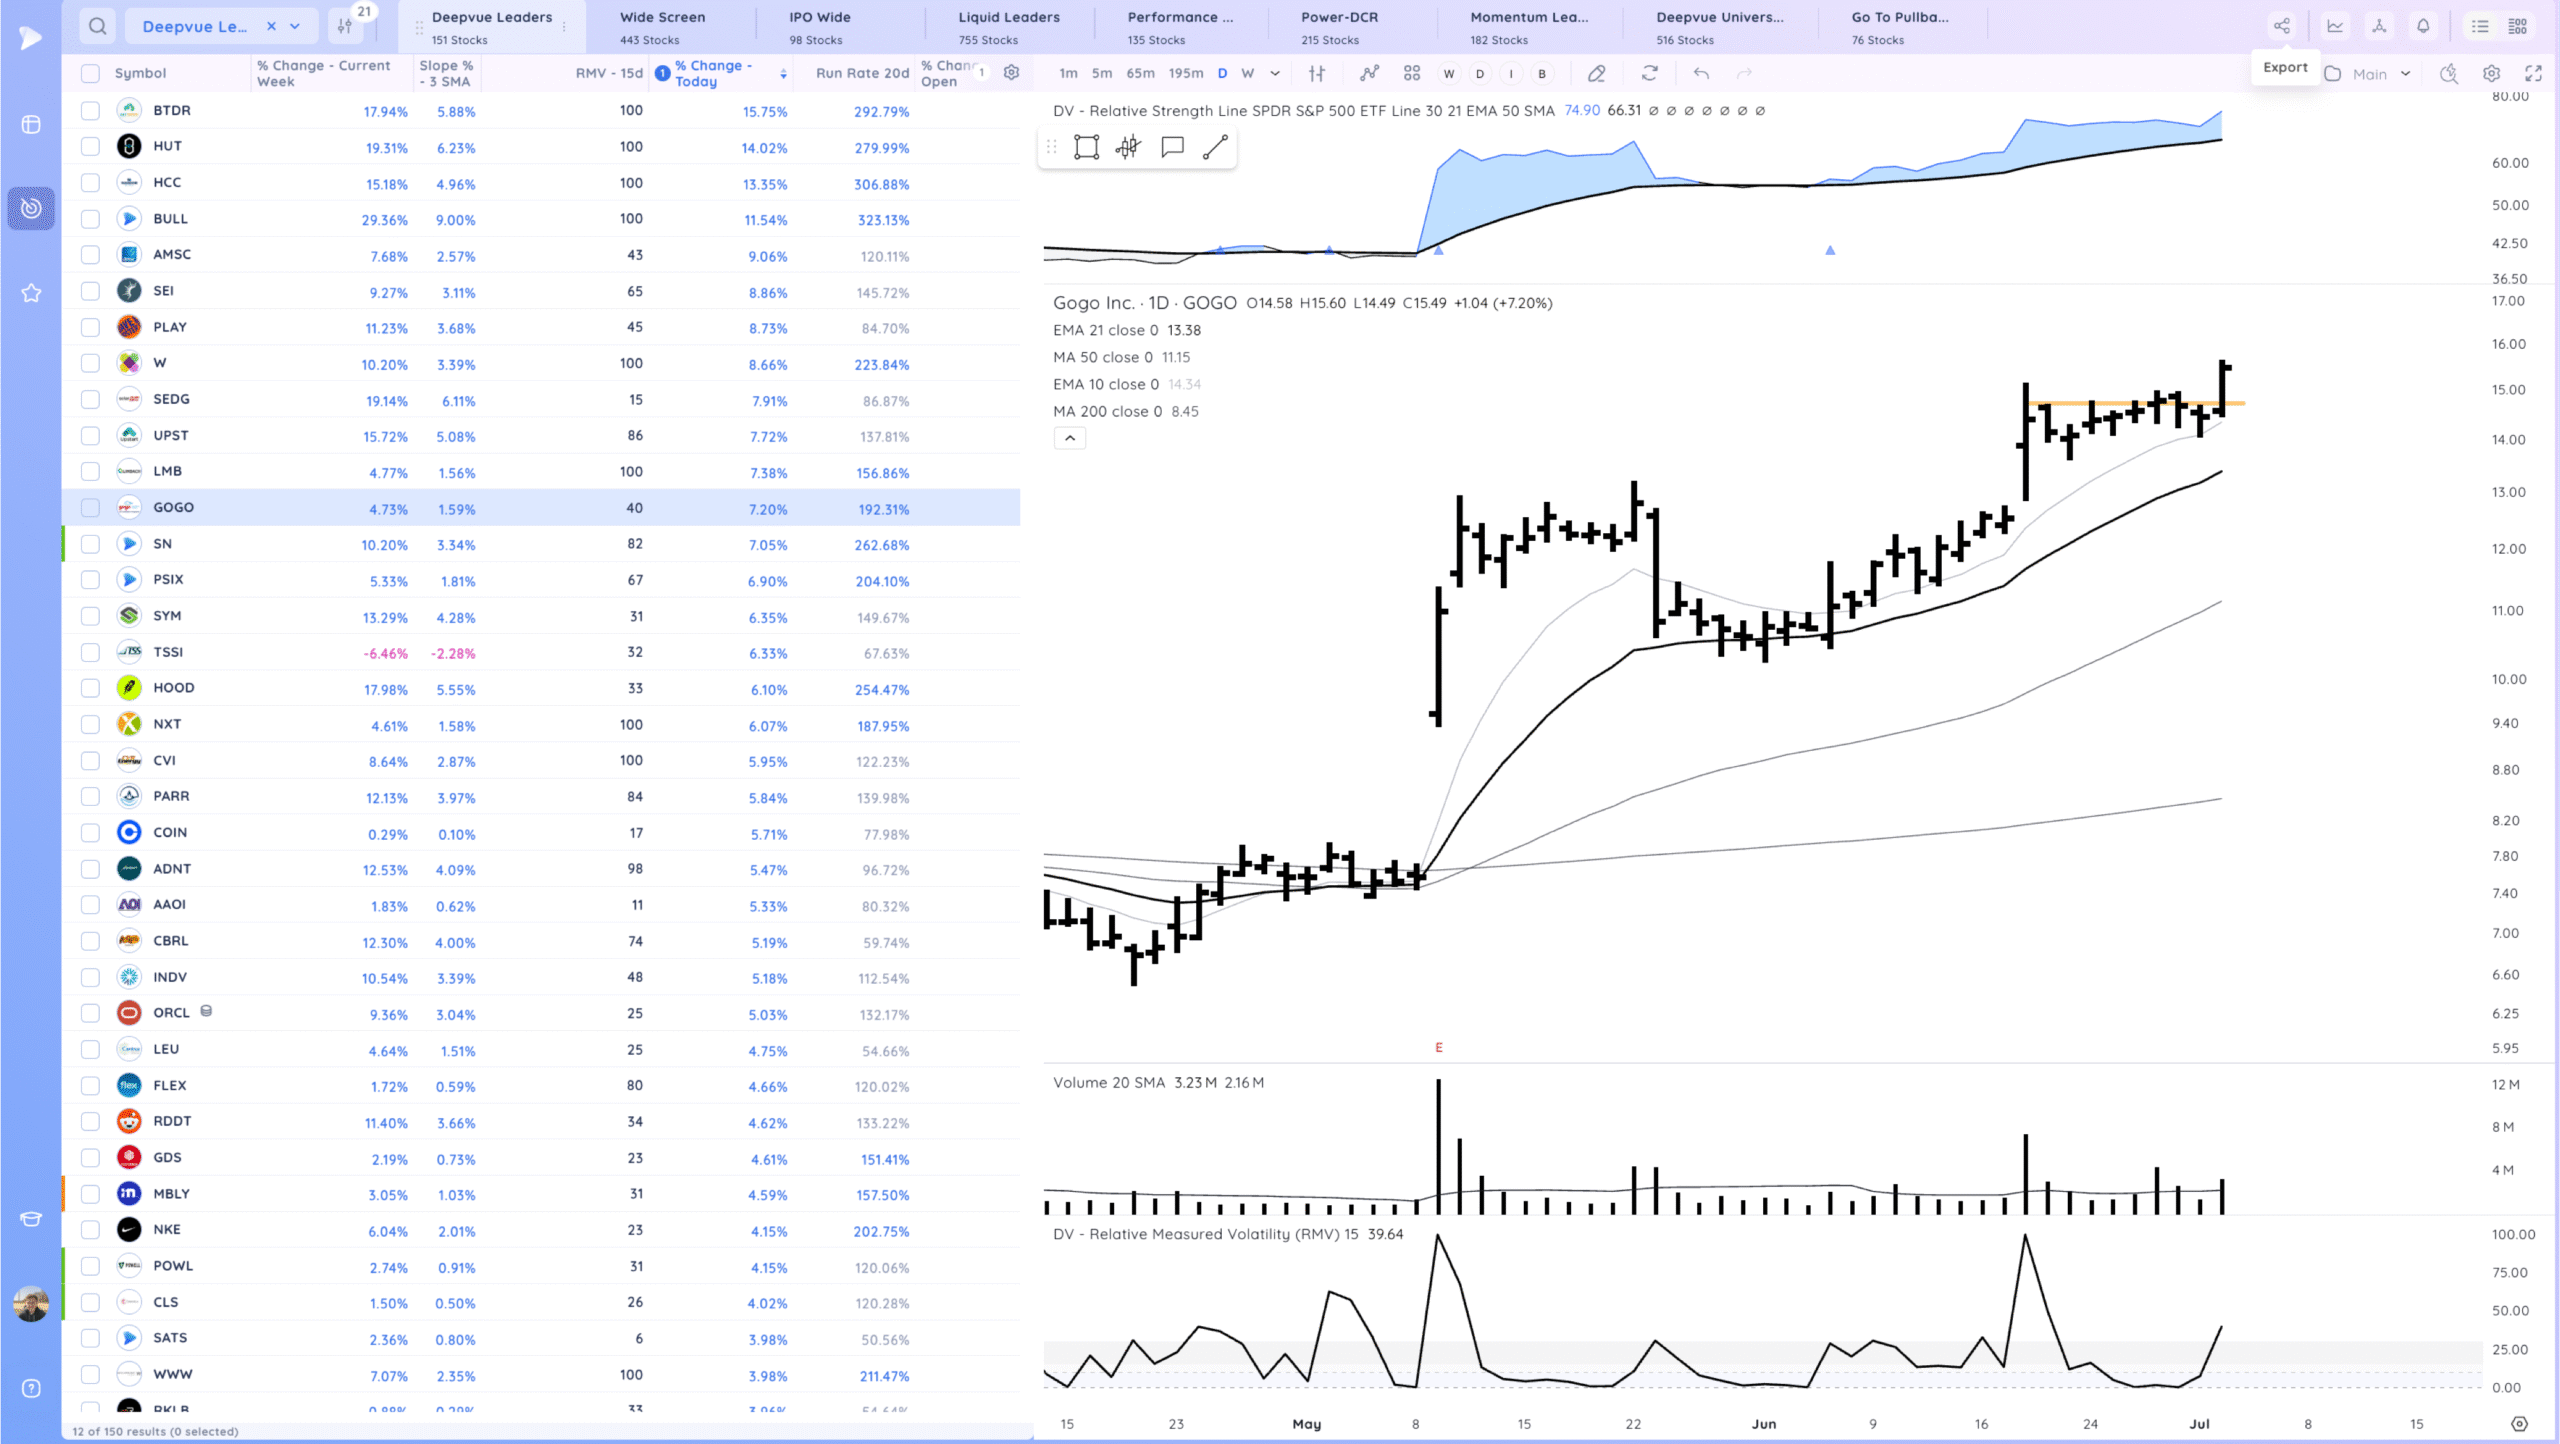Screen dimensions: 2560x1444
Task: Tick the select-all checkbox in table header
Action: click(90, 73)
